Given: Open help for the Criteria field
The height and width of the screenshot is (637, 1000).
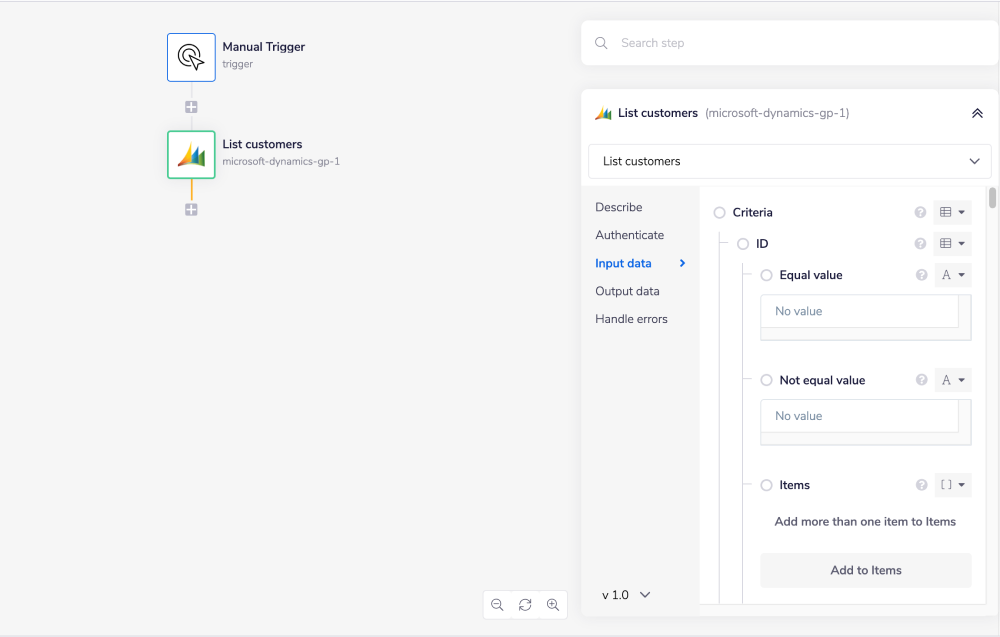Looking at the screenshot, I should pos(920,212).
